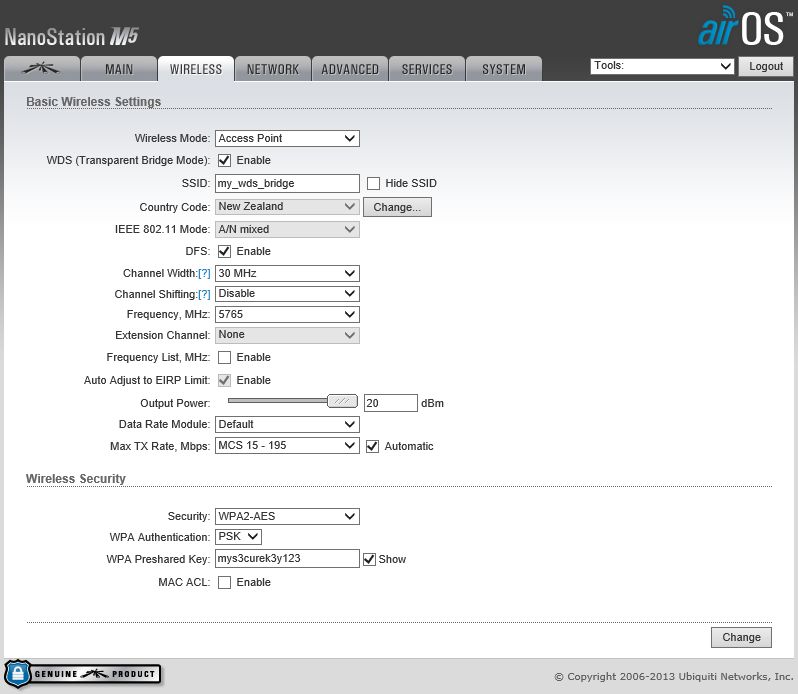Click the NanoStation M5 title

72,37
